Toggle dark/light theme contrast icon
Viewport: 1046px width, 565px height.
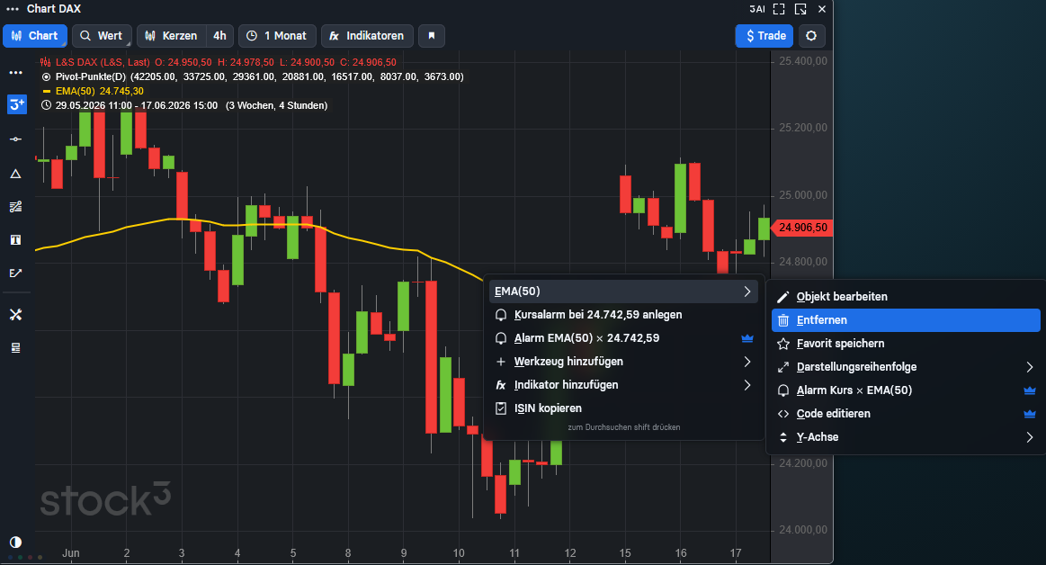coord(16,542)
